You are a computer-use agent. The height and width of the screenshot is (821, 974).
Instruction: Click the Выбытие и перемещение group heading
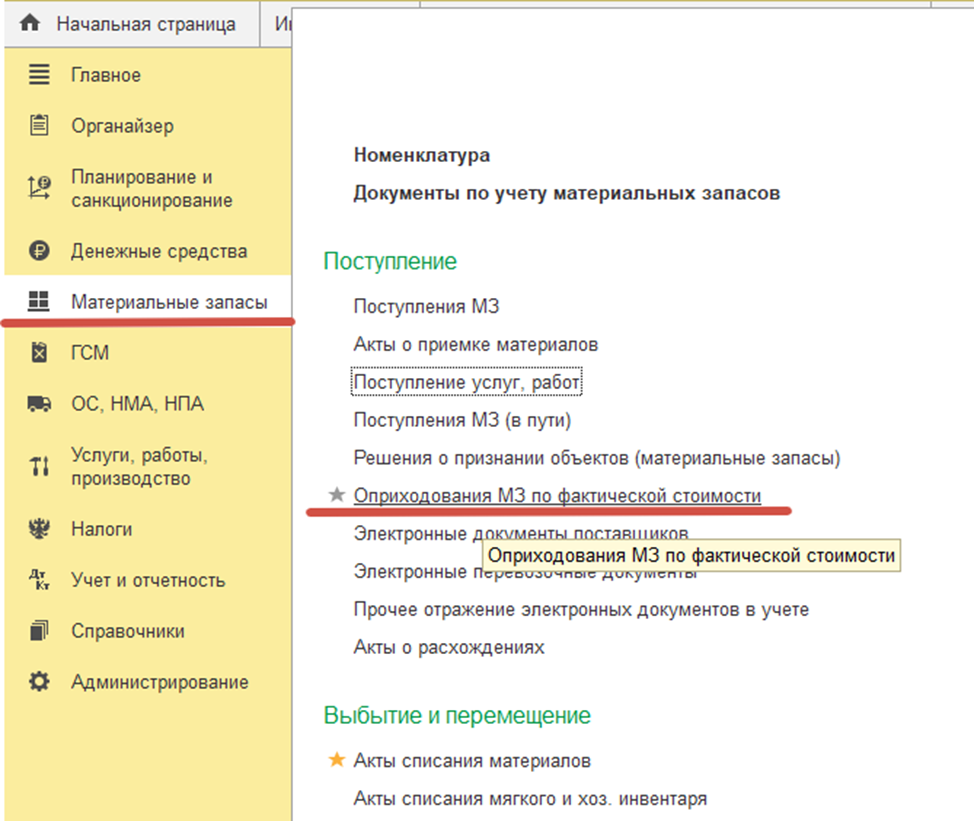pos(457,715)
